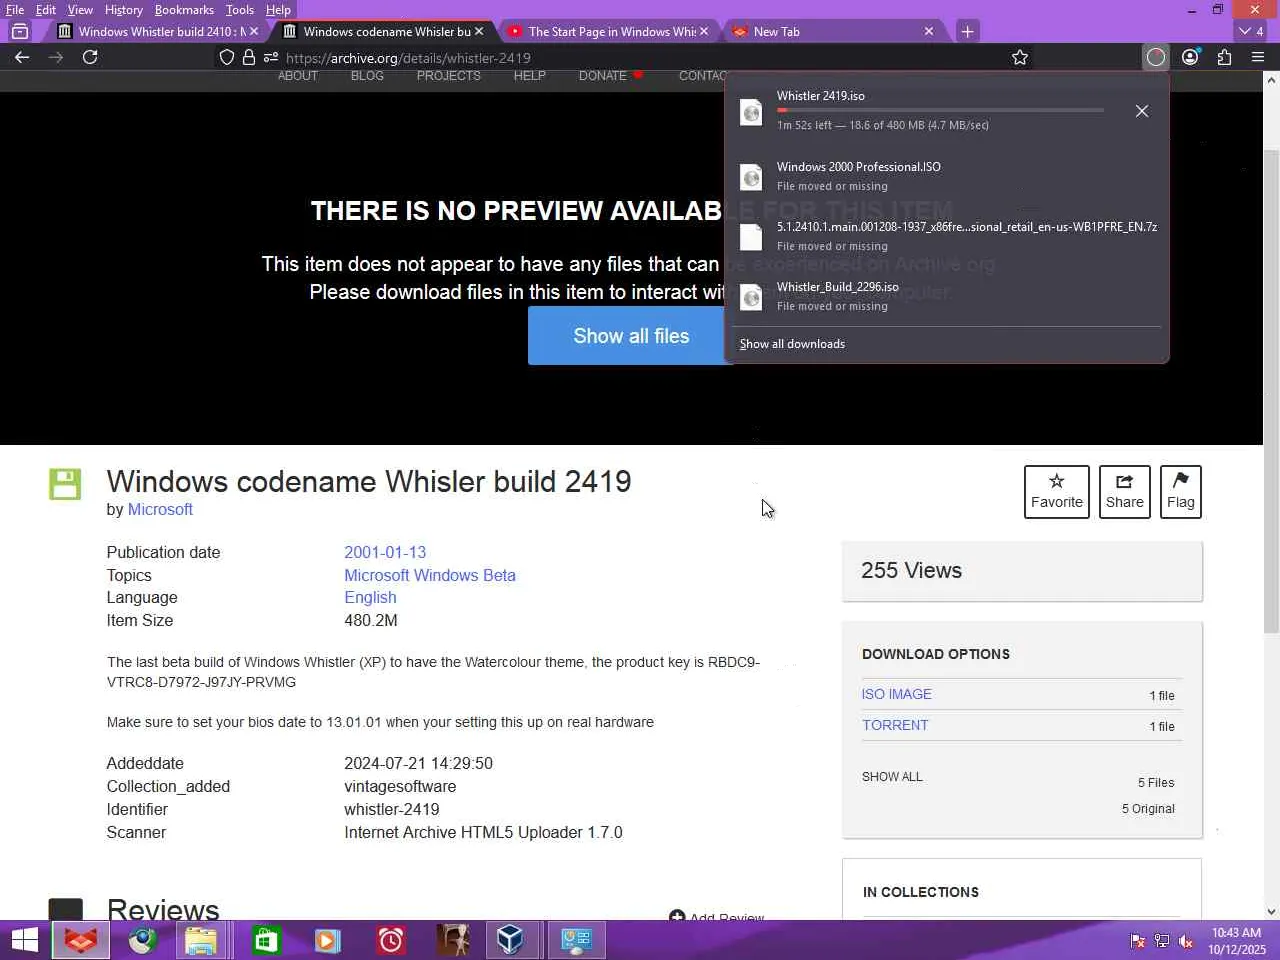Click the page vertical scrollbar thumb
The image size is (1280, 960).
[1272, 390]
